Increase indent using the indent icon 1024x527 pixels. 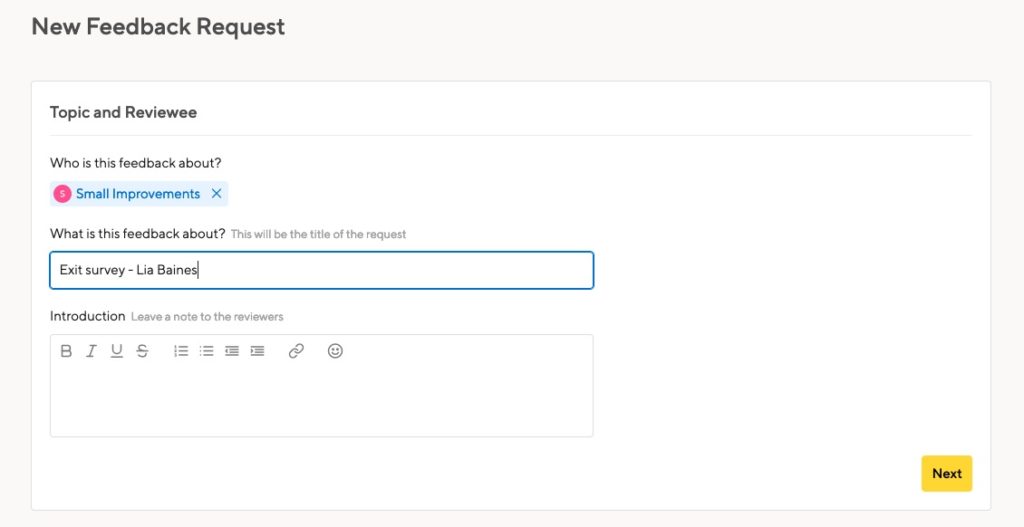(x=257, y=351)
